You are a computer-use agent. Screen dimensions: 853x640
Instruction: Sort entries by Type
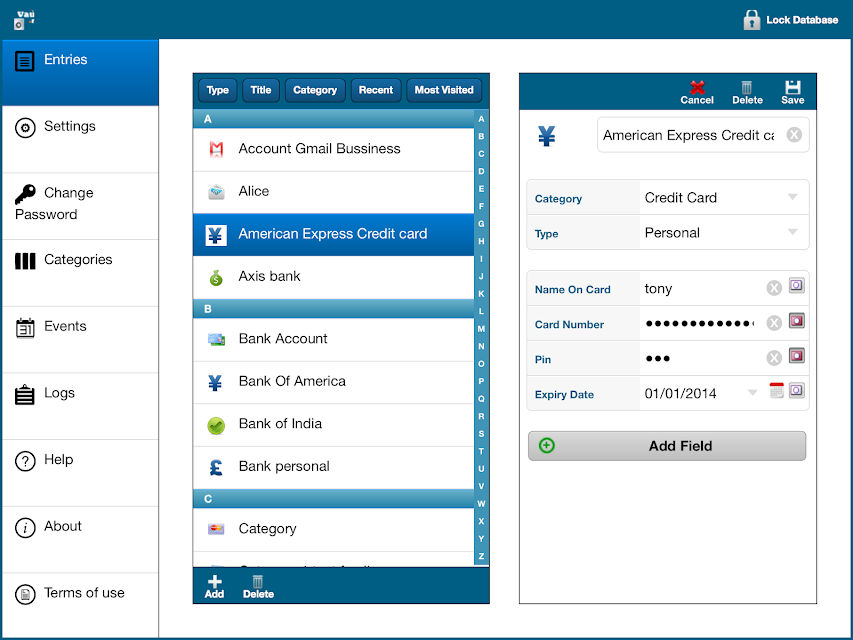coord(218,90)
